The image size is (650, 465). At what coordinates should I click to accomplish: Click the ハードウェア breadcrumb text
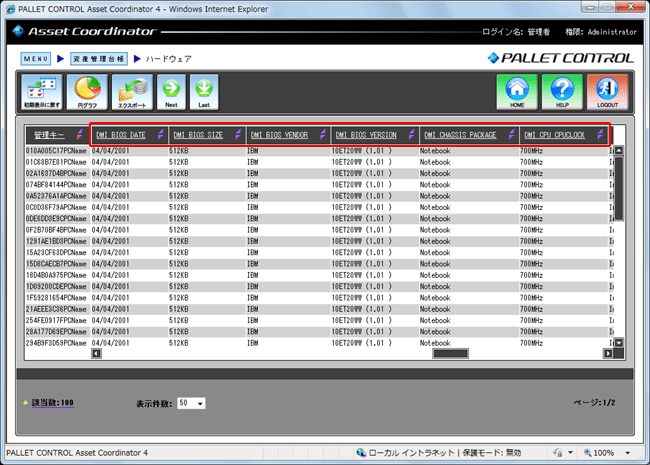pyautogui.click(x=168, y=59)
